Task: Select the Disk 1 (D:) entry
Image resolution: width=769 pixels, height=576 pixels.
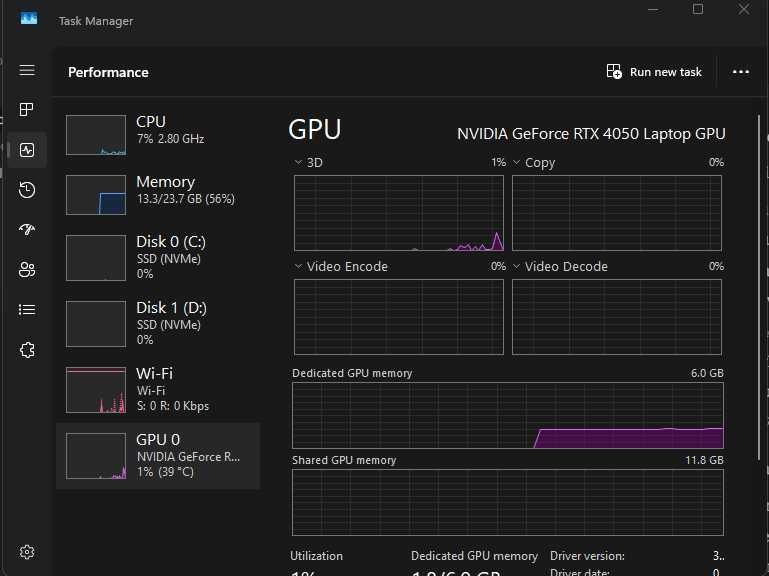Action: coord(158,324)
